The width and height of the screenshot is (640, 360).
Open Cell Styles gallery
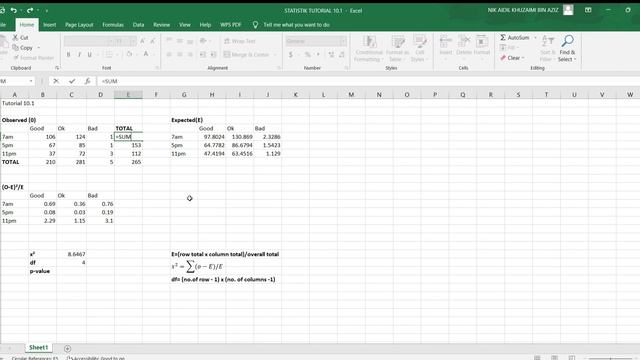pos(420,49)
